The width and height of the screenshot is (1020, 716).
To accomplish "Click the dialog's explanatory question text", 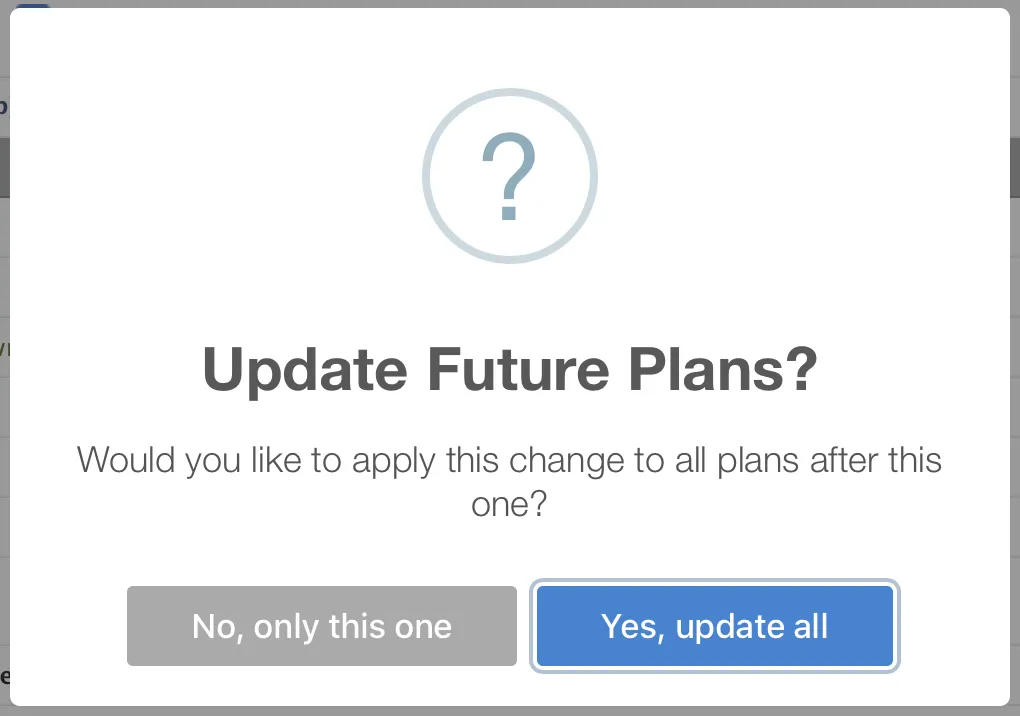I will pos(509,480).
